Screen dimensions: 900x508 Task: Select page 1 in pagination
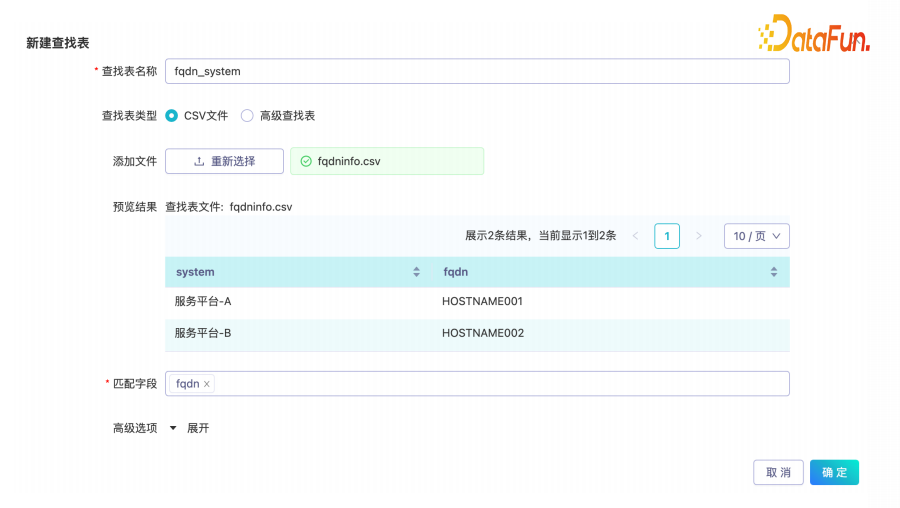[667, 236]
